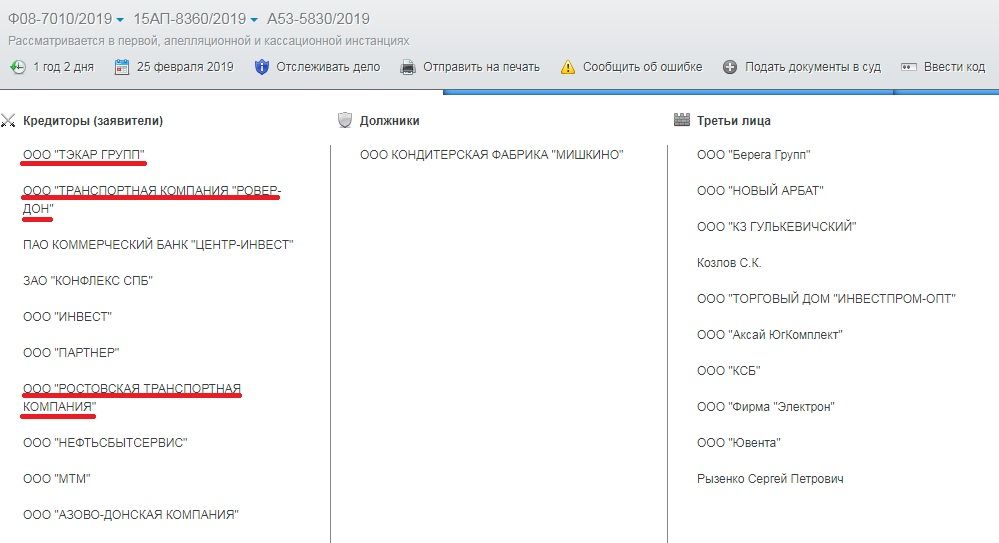
Task: Click the shield icon beside Должники
Action: pyautogui.click(x=345, y=120)
